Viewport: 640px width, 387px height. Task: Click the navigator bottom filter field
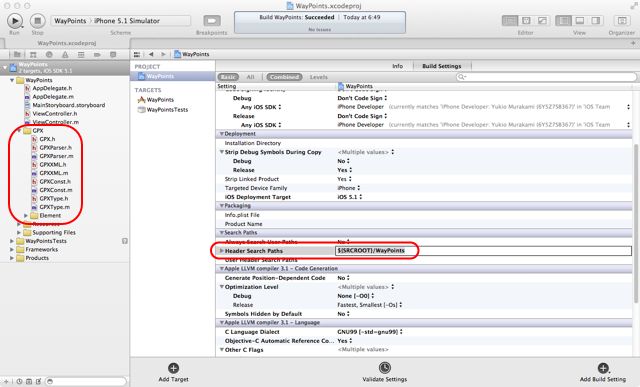tap(86, 381)
